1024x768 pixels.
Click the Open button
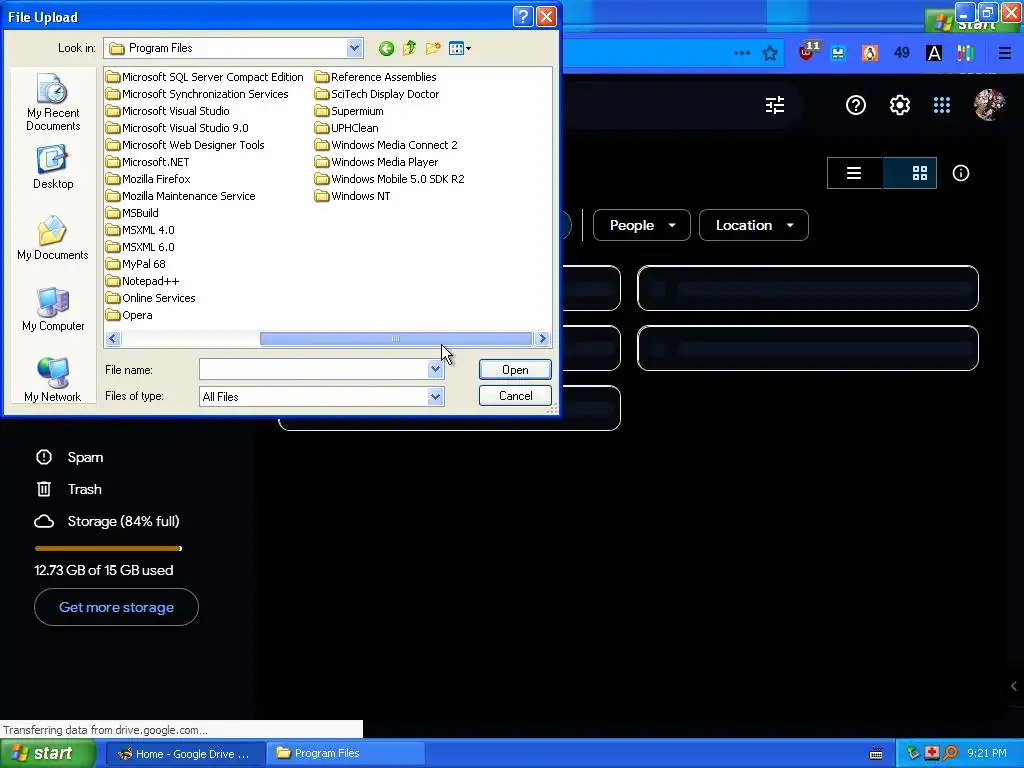515,370
